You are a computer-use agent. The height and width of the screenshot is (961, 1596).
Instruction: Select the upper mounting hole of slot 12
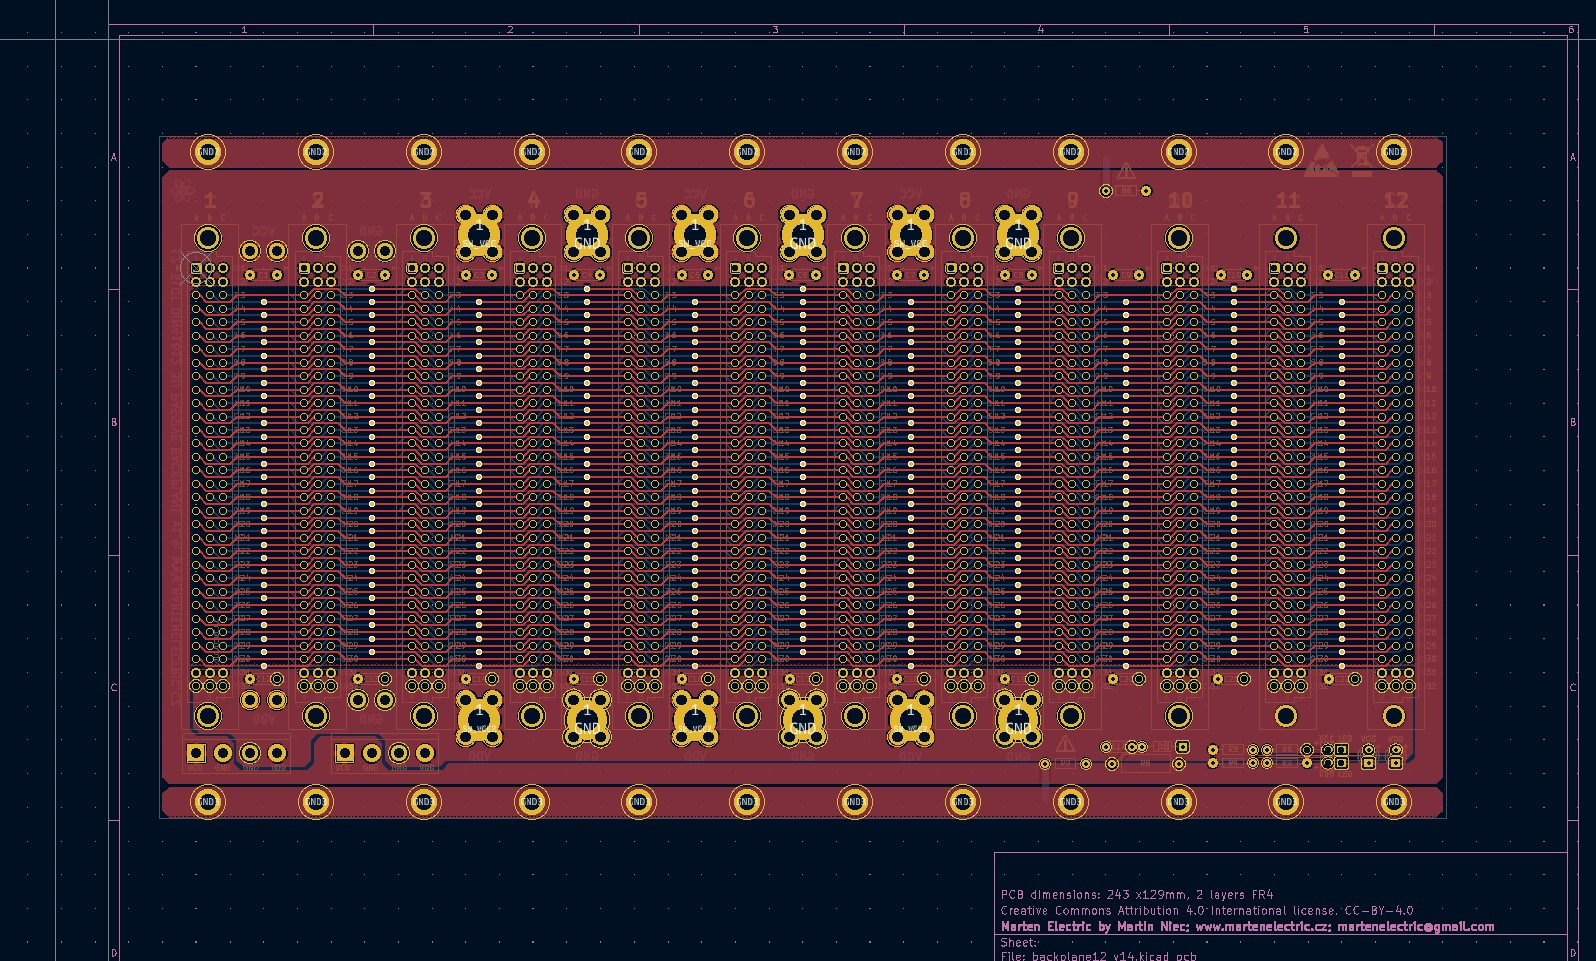pos(1393,238)
